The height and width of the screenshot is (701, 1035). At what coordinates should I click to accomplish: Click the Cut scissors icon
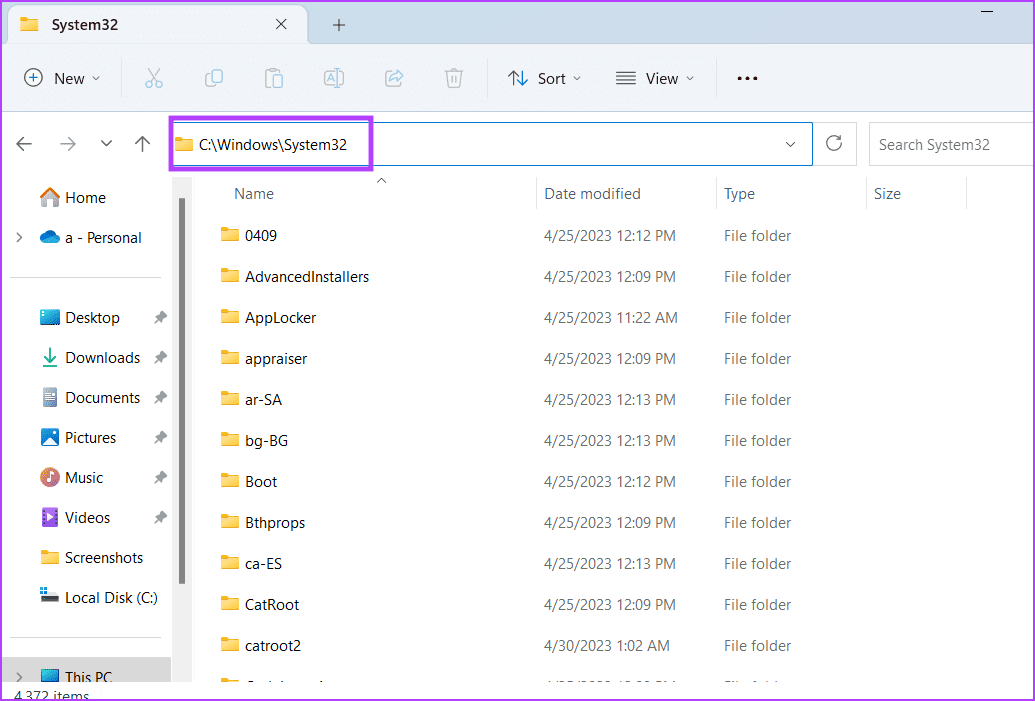point(154,78)
